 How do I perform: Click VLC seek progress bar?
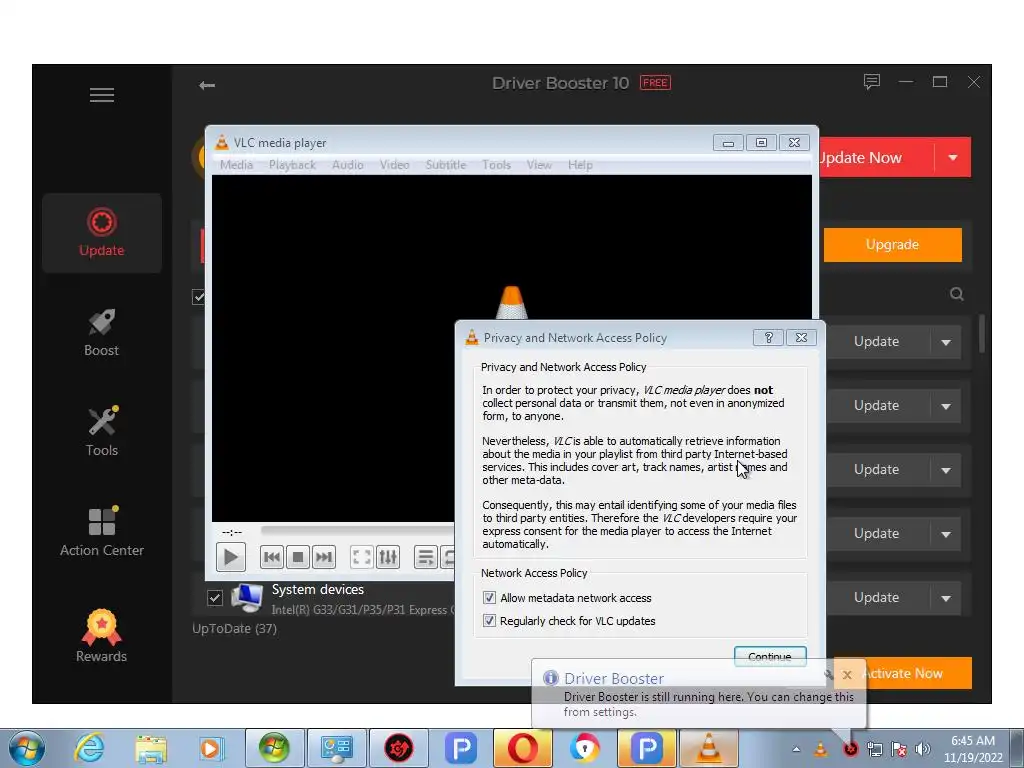358,530
